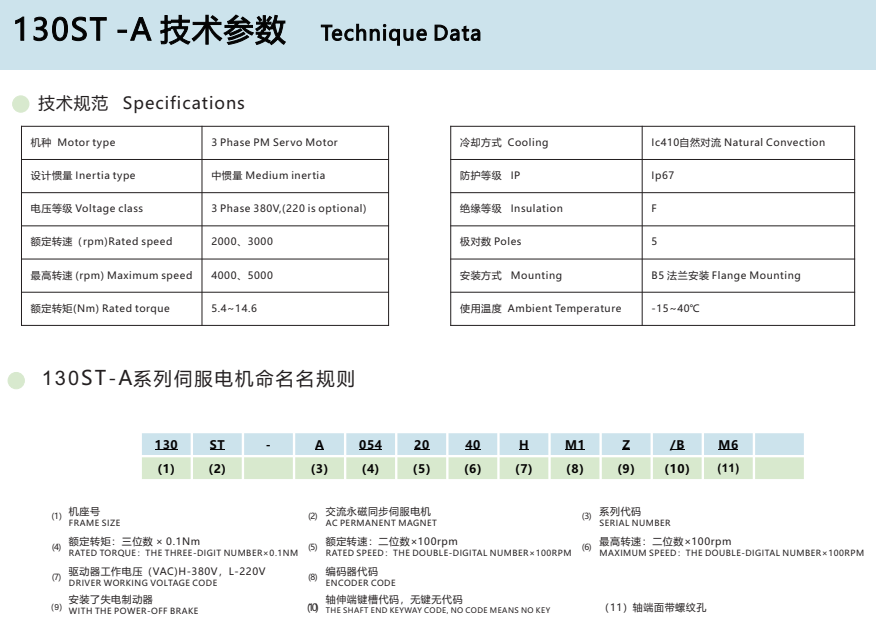
Task: Click the "3 Phase PM Servo Motor" cell
Action: 274,143
